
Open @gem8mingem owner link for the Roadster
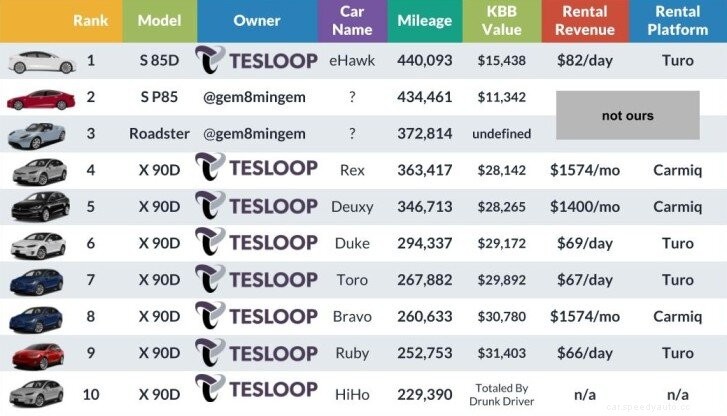(x=257, y=134)
